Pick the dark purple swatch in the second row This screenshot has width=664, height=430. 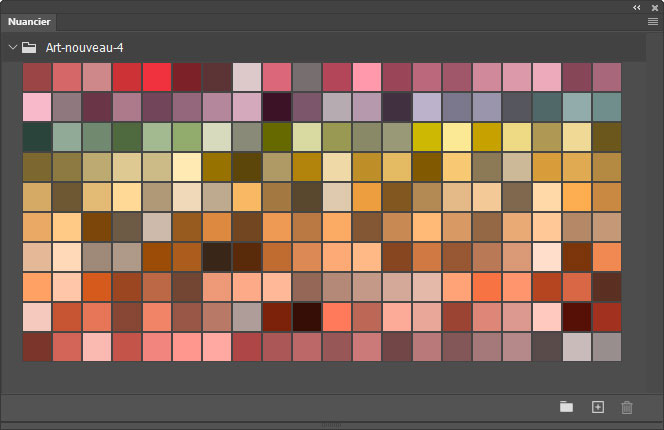pos(277,107)
